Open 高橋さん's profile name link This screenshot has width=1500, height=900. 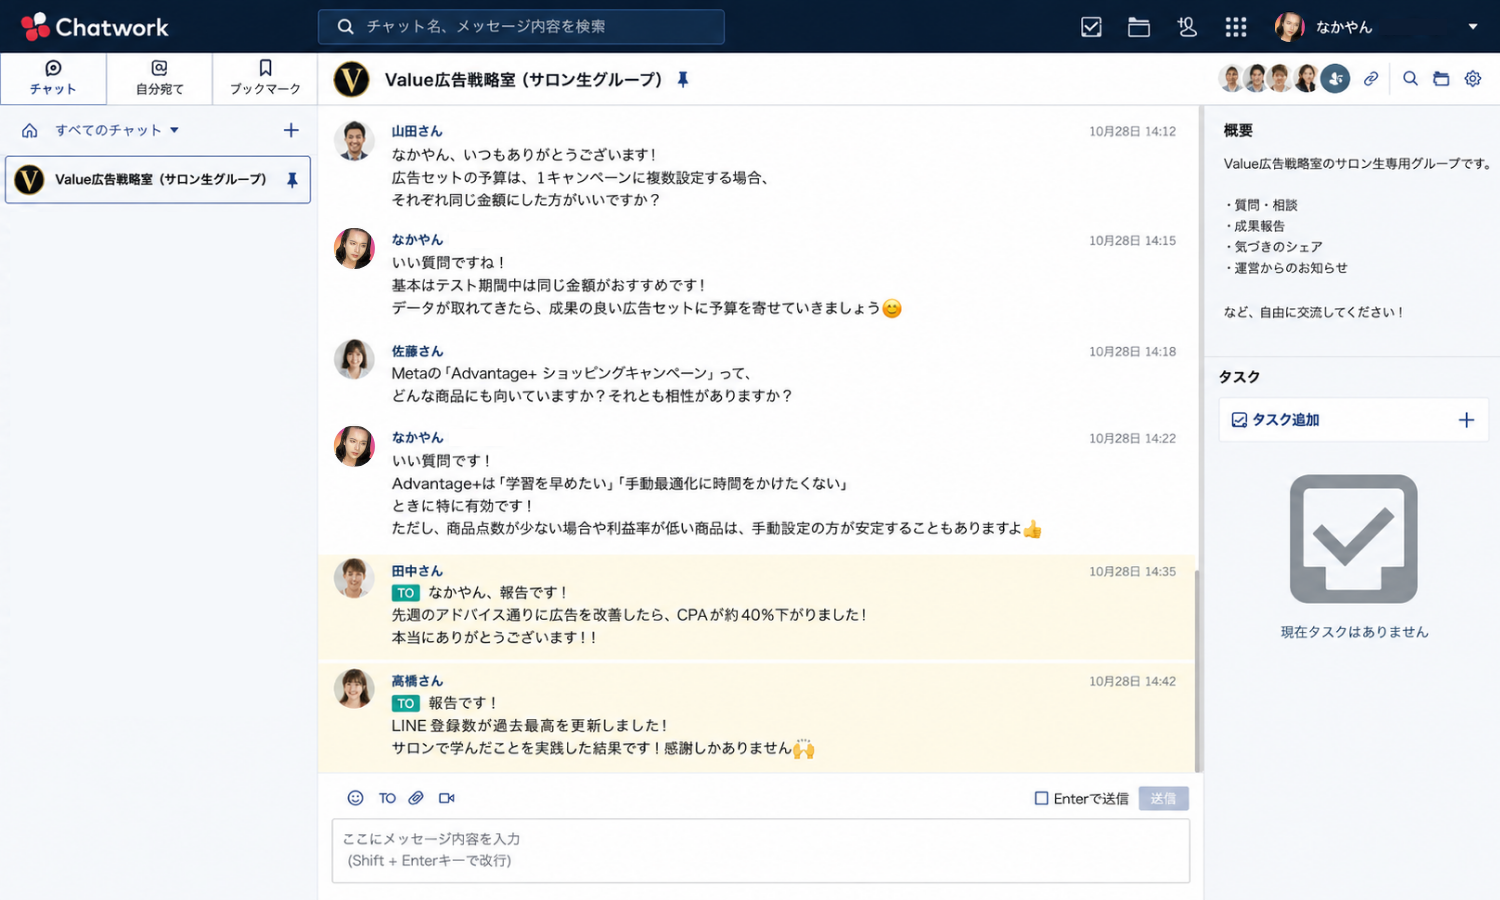click(417, 681)
